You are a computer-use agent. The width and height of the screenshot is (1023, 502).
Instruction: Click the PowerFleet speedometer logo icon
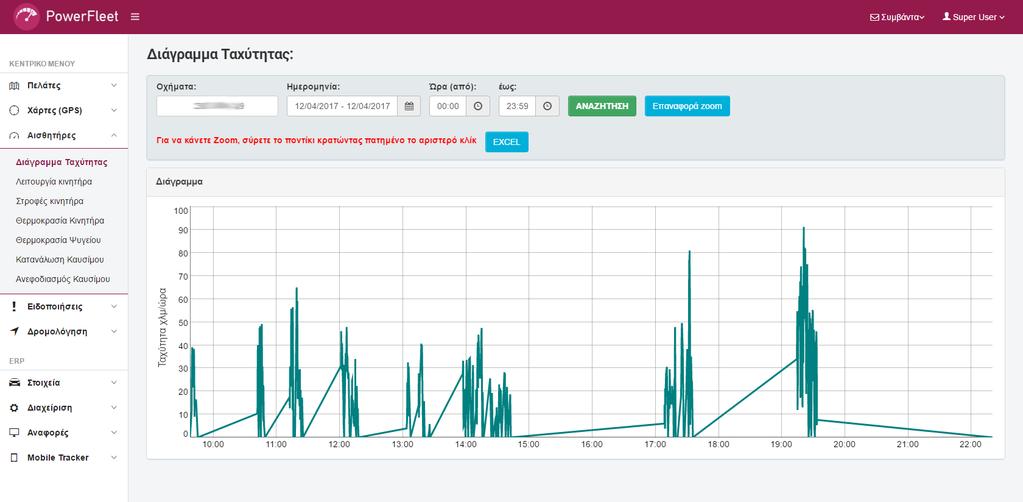(27, 17)
